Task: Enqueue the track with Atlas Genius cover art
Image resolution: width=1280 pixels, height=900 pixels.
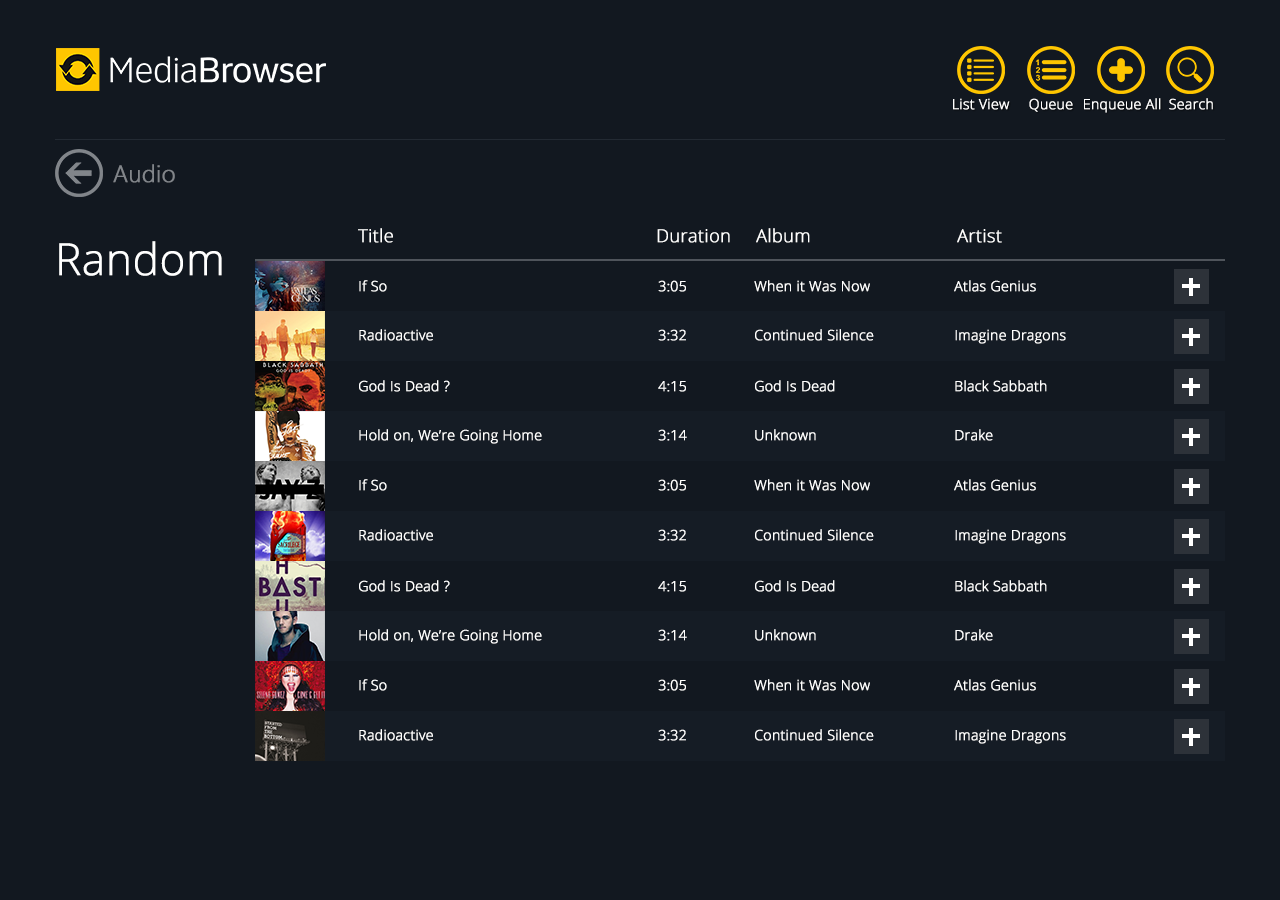Action: (x=1191, y=286)
